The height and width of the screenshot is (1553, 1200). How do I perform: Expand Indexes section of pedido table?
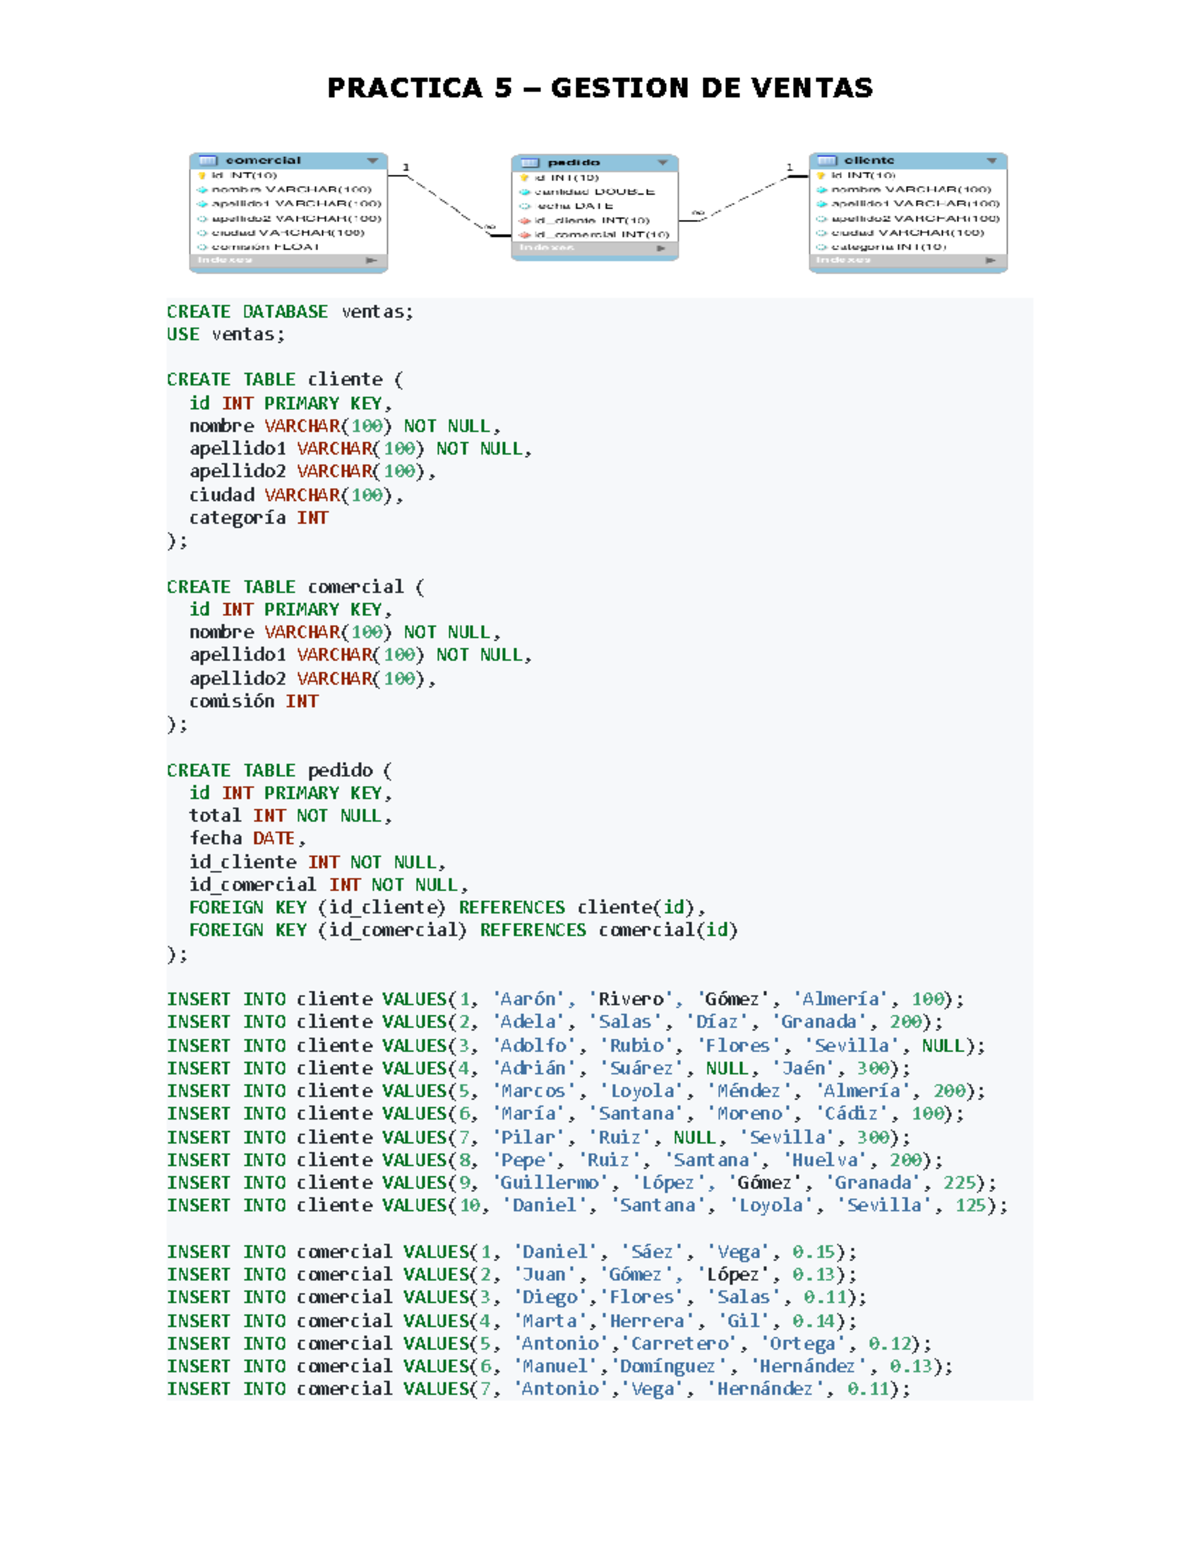660,248
